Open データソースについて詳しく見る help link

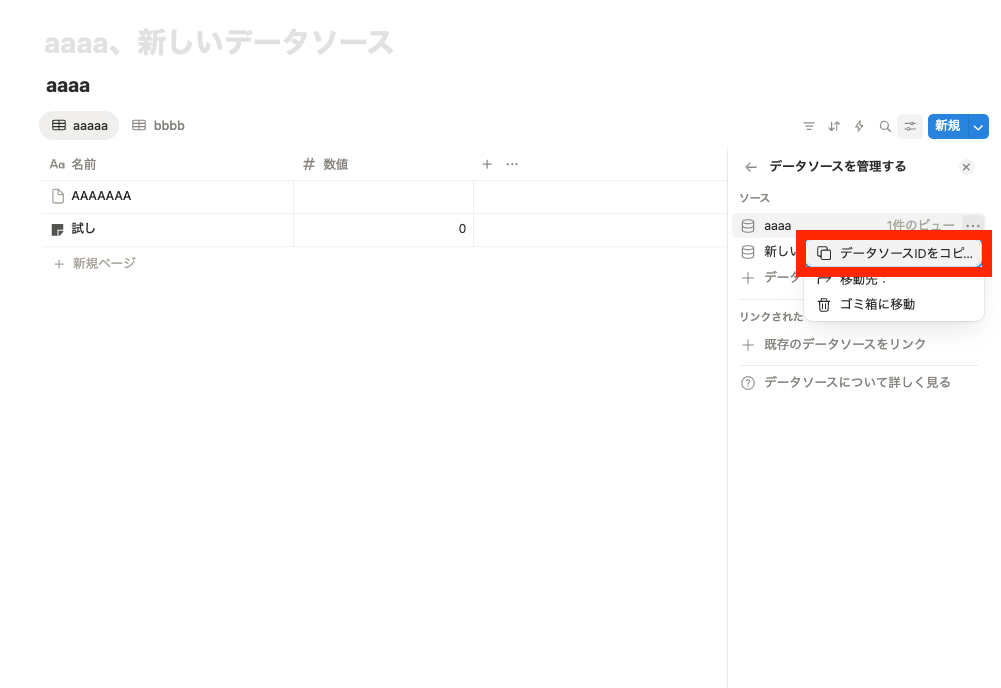tap(856, 382)
